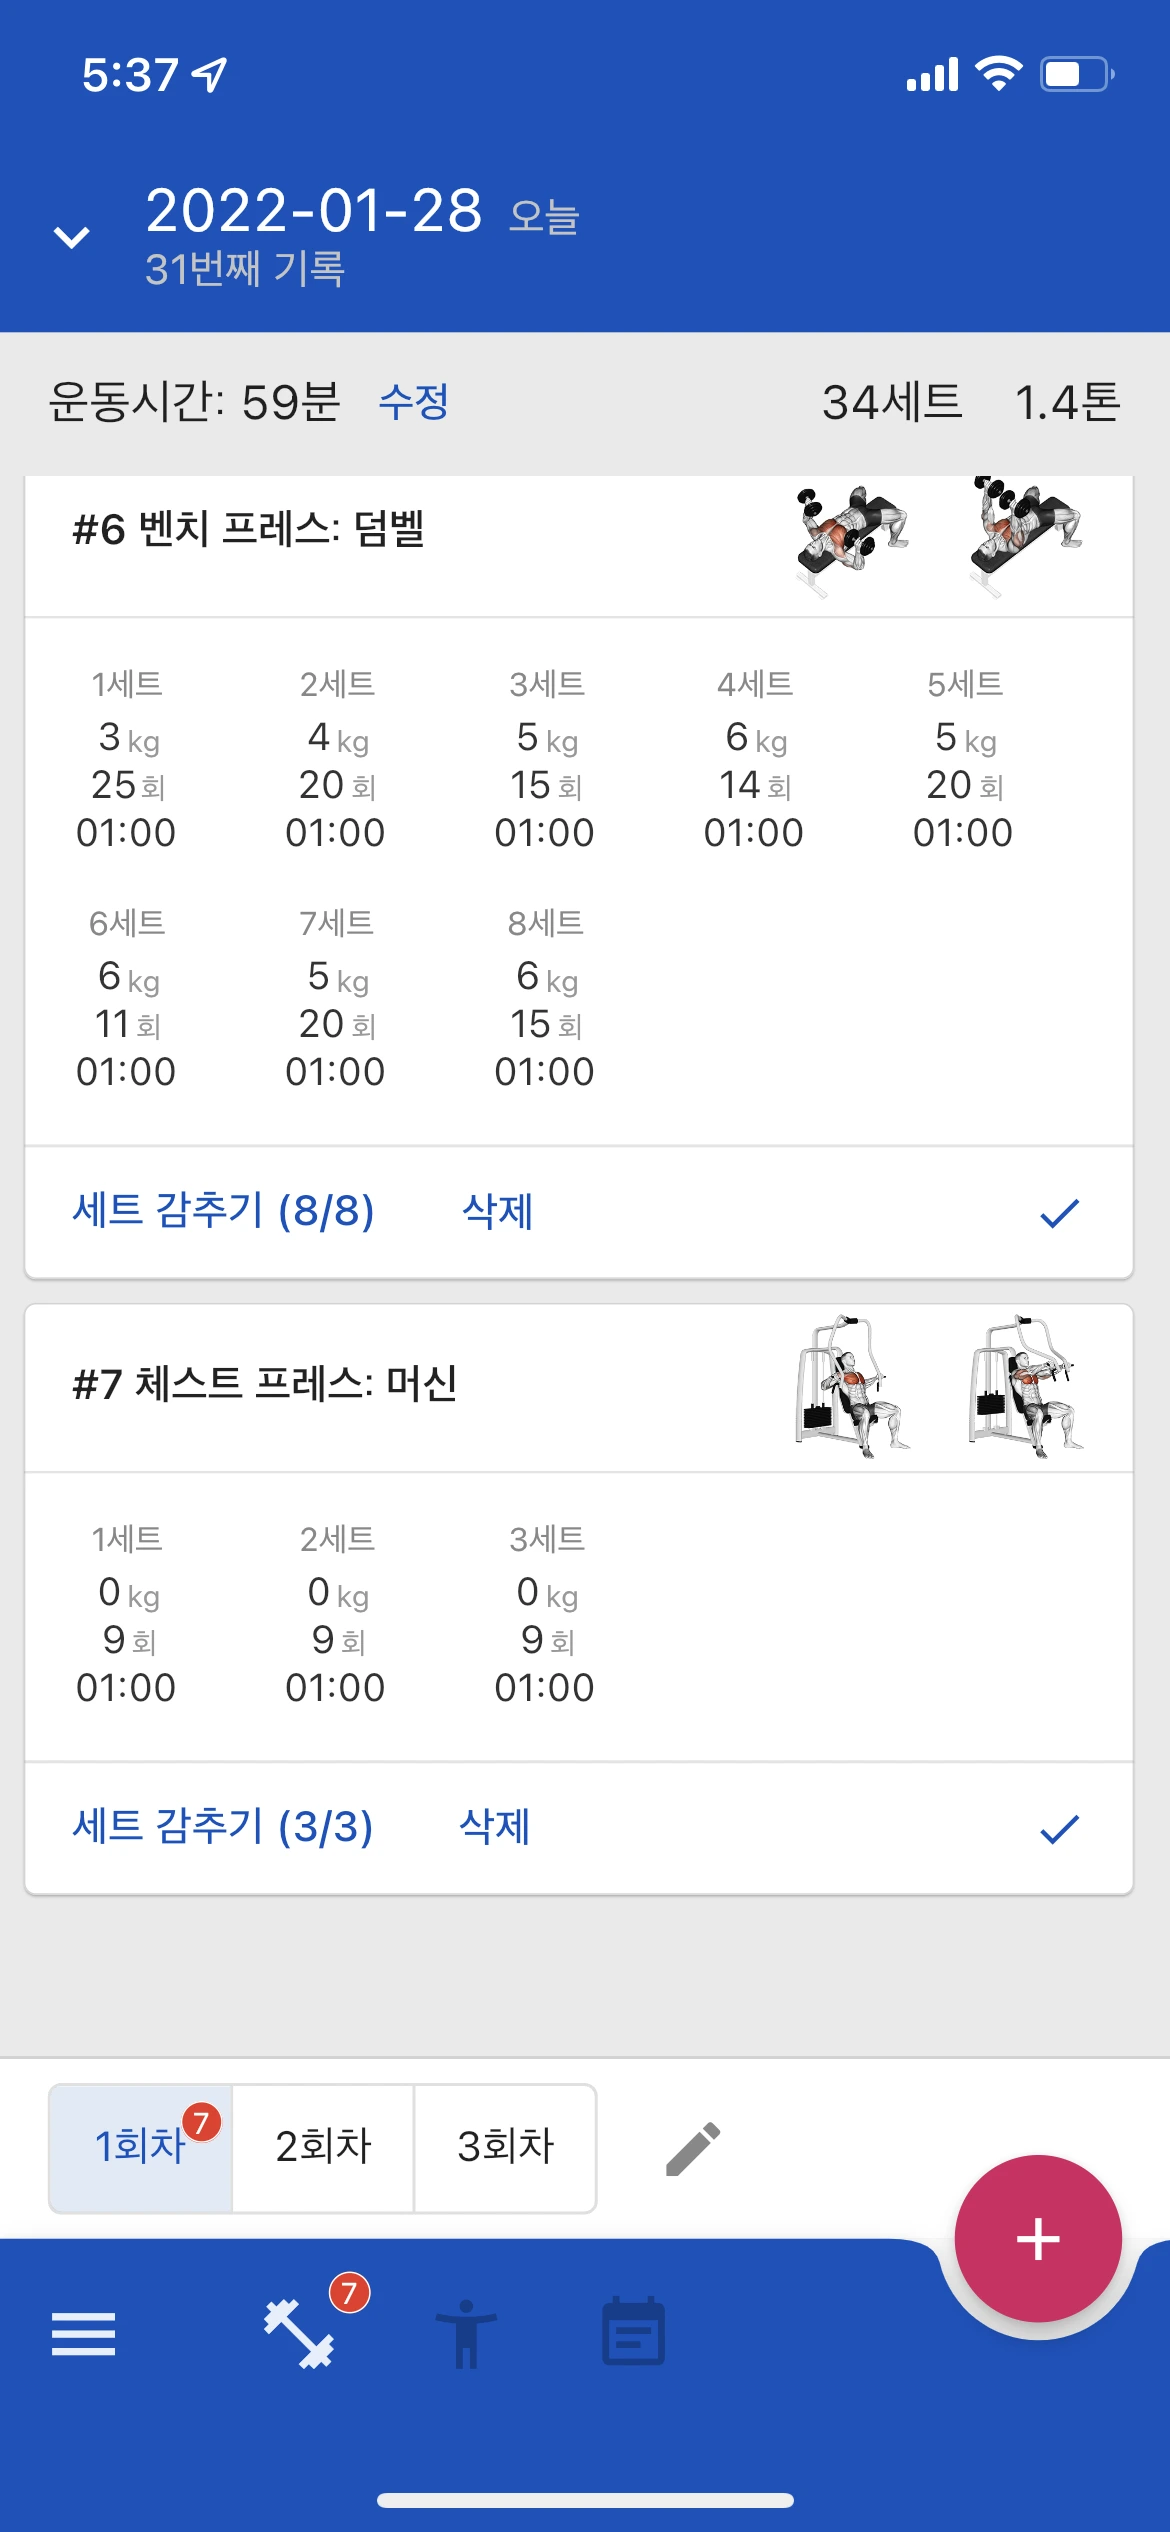Viewport: 1170px width, 2532px height.
Task: Switch to the 3회차 tab
Action: (505, 2147)
